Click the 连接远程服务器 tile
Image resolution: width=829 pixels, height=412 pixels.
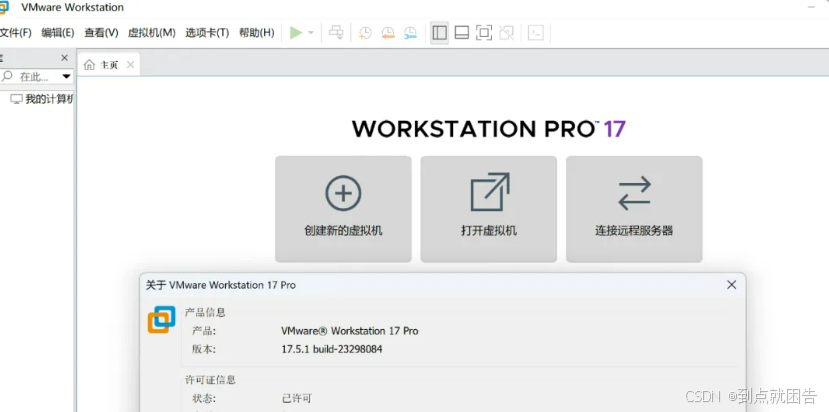coord(634,209)
